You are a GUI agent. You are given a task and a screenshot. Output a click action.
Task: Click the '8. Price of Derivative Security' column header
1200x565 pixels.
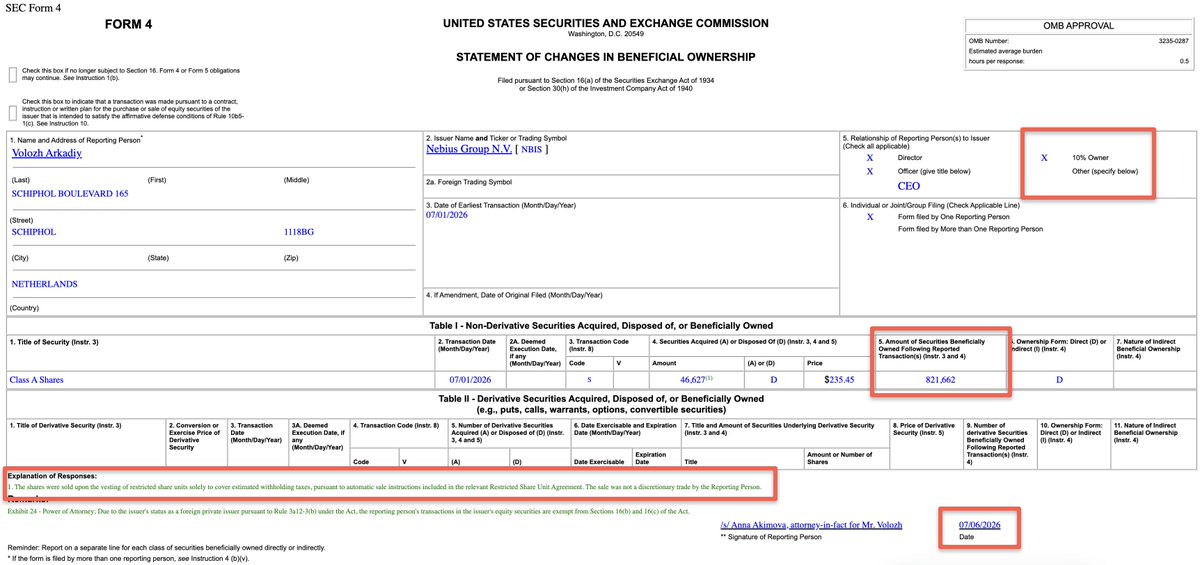pos(925,429)
